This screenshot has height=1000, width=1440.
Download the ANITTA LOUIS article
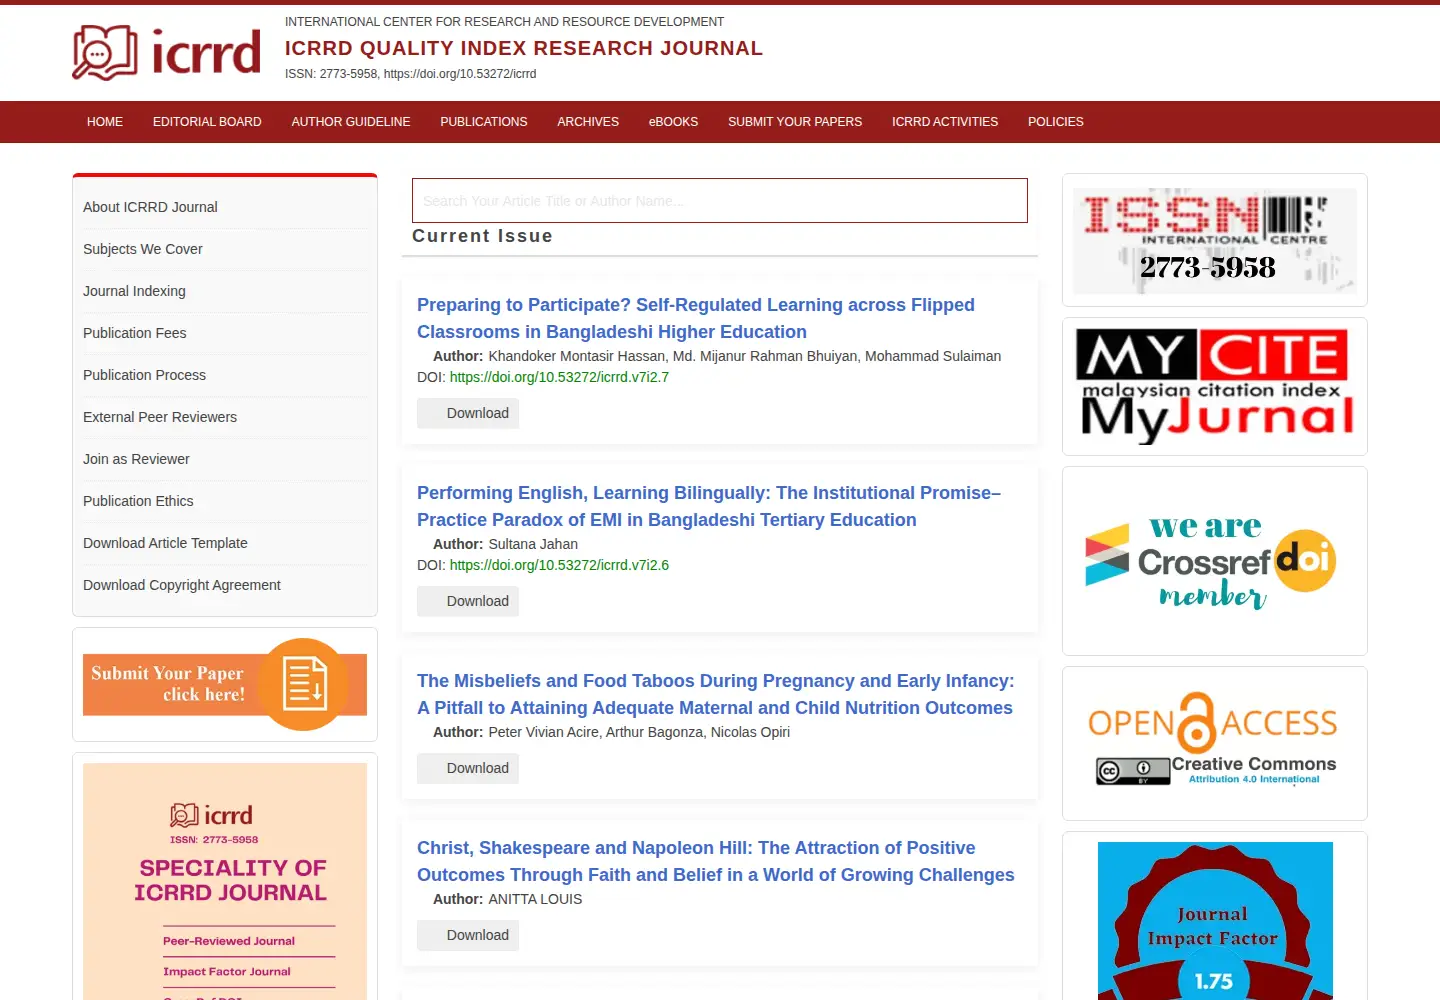point(468,935)
